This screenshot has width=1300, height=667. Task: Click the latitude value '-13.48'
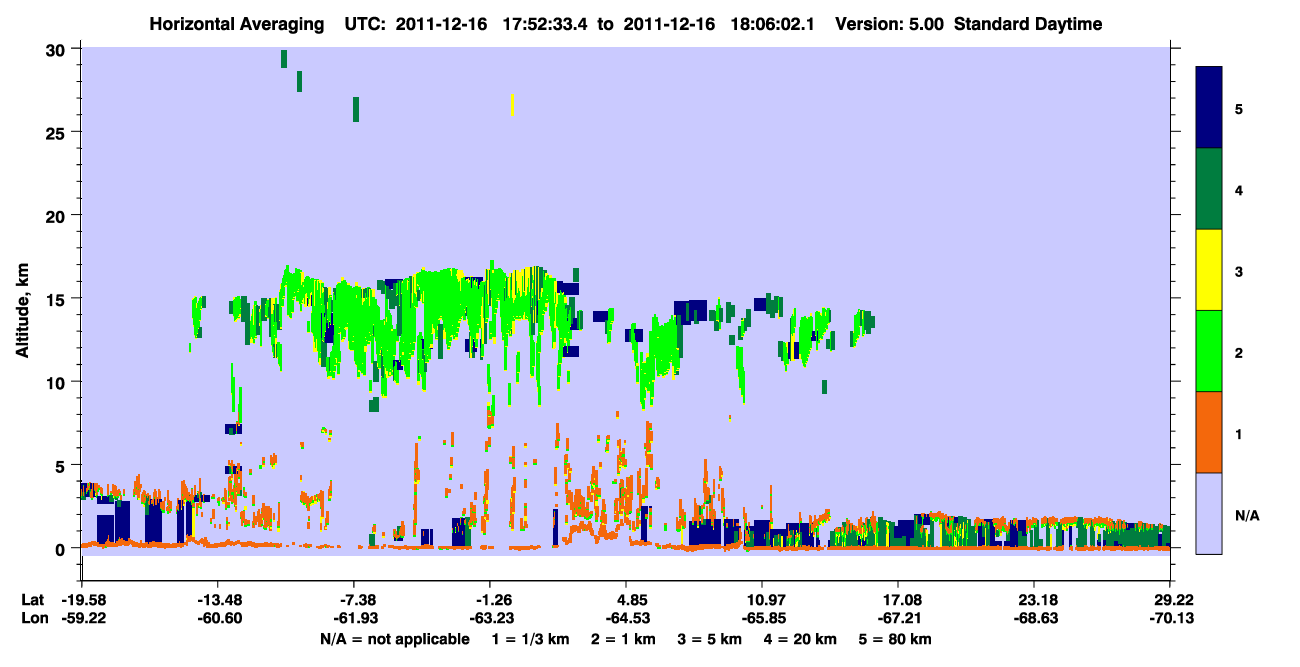pyautogui.click(x=218, y=600)
